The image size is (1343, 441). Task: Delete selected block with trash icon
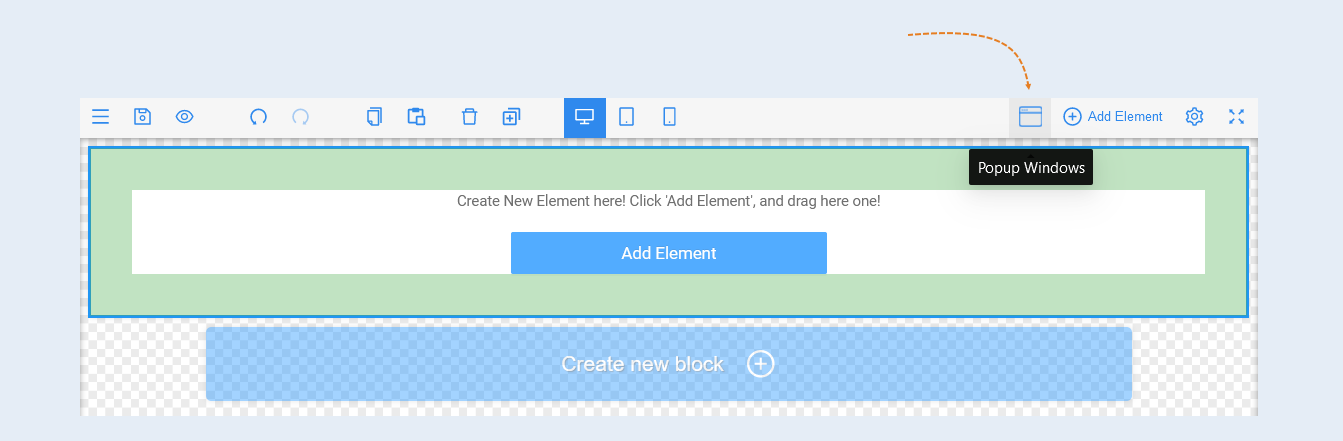[469, 117]
